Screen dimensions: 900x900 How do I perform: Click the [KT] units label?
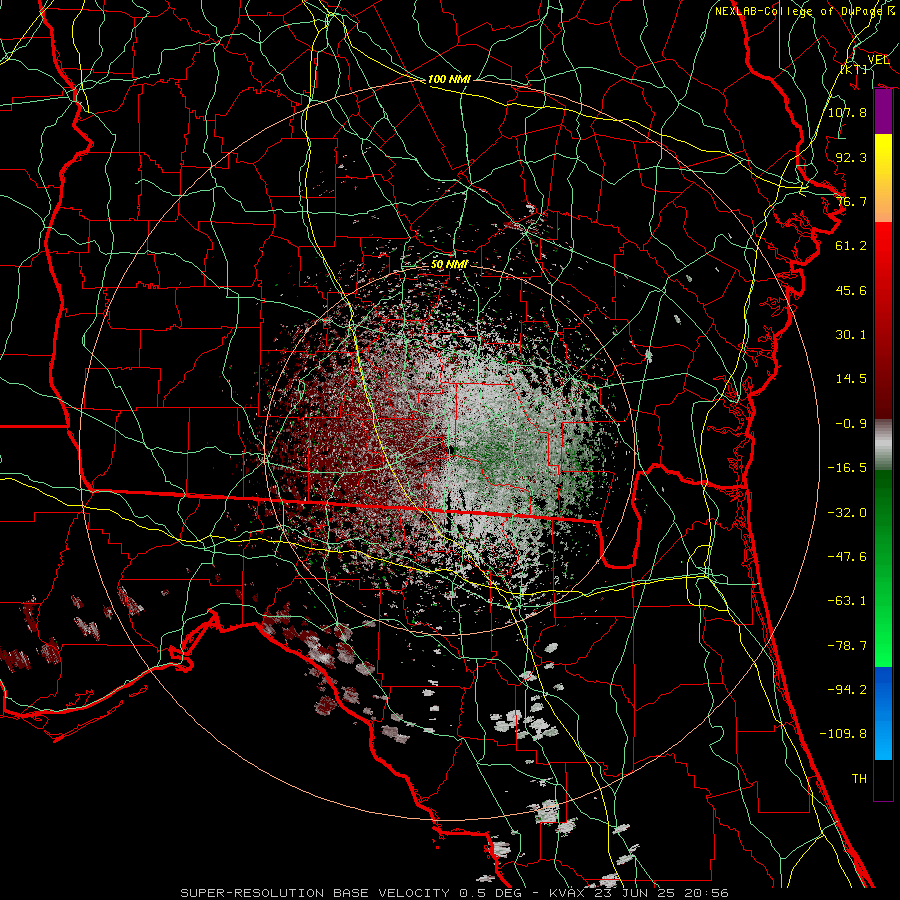point(854,69)
